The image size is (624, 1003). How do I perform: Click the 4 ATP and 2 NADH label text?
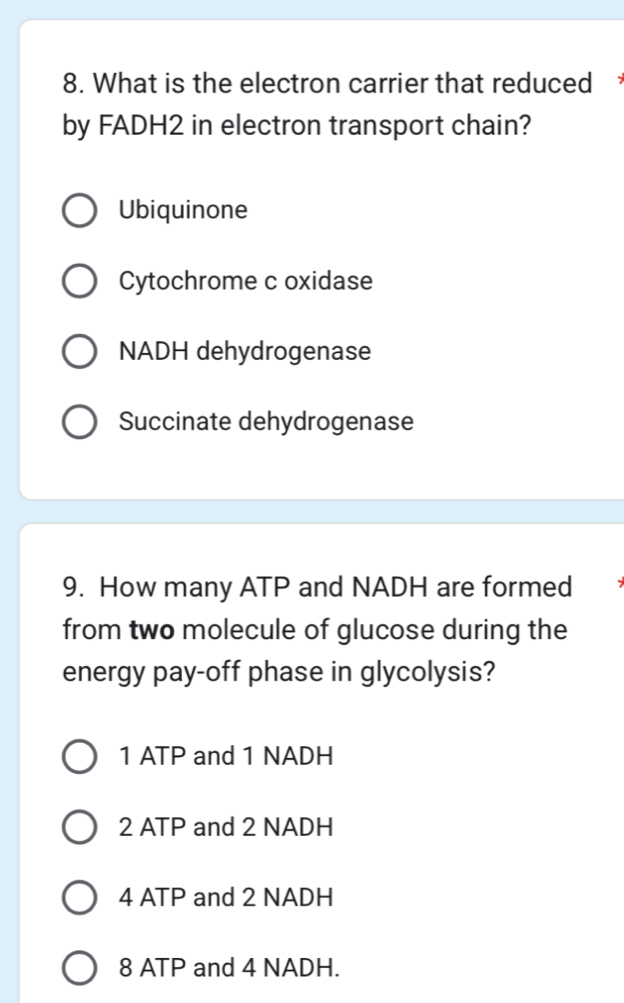(x=223, y=898)
